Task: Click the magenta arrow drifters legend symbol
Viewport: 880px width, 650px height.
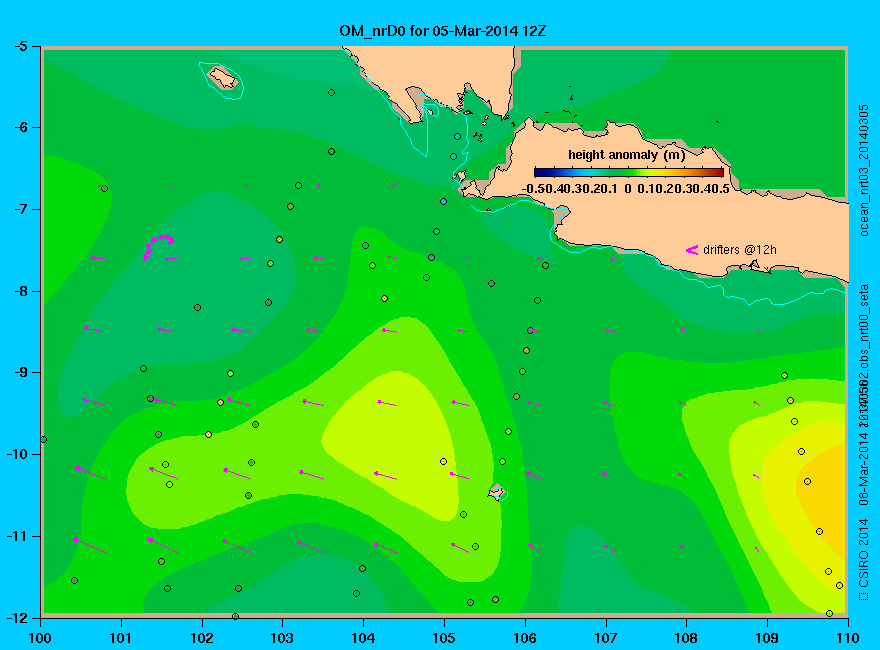Action: click(x=691, y=250)
